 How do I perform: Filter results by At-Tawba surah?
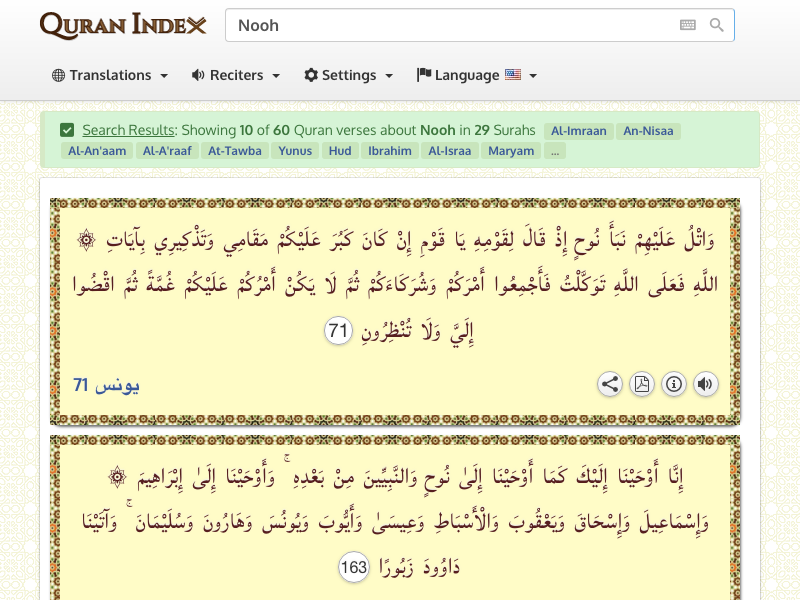[x=235, y=151]
